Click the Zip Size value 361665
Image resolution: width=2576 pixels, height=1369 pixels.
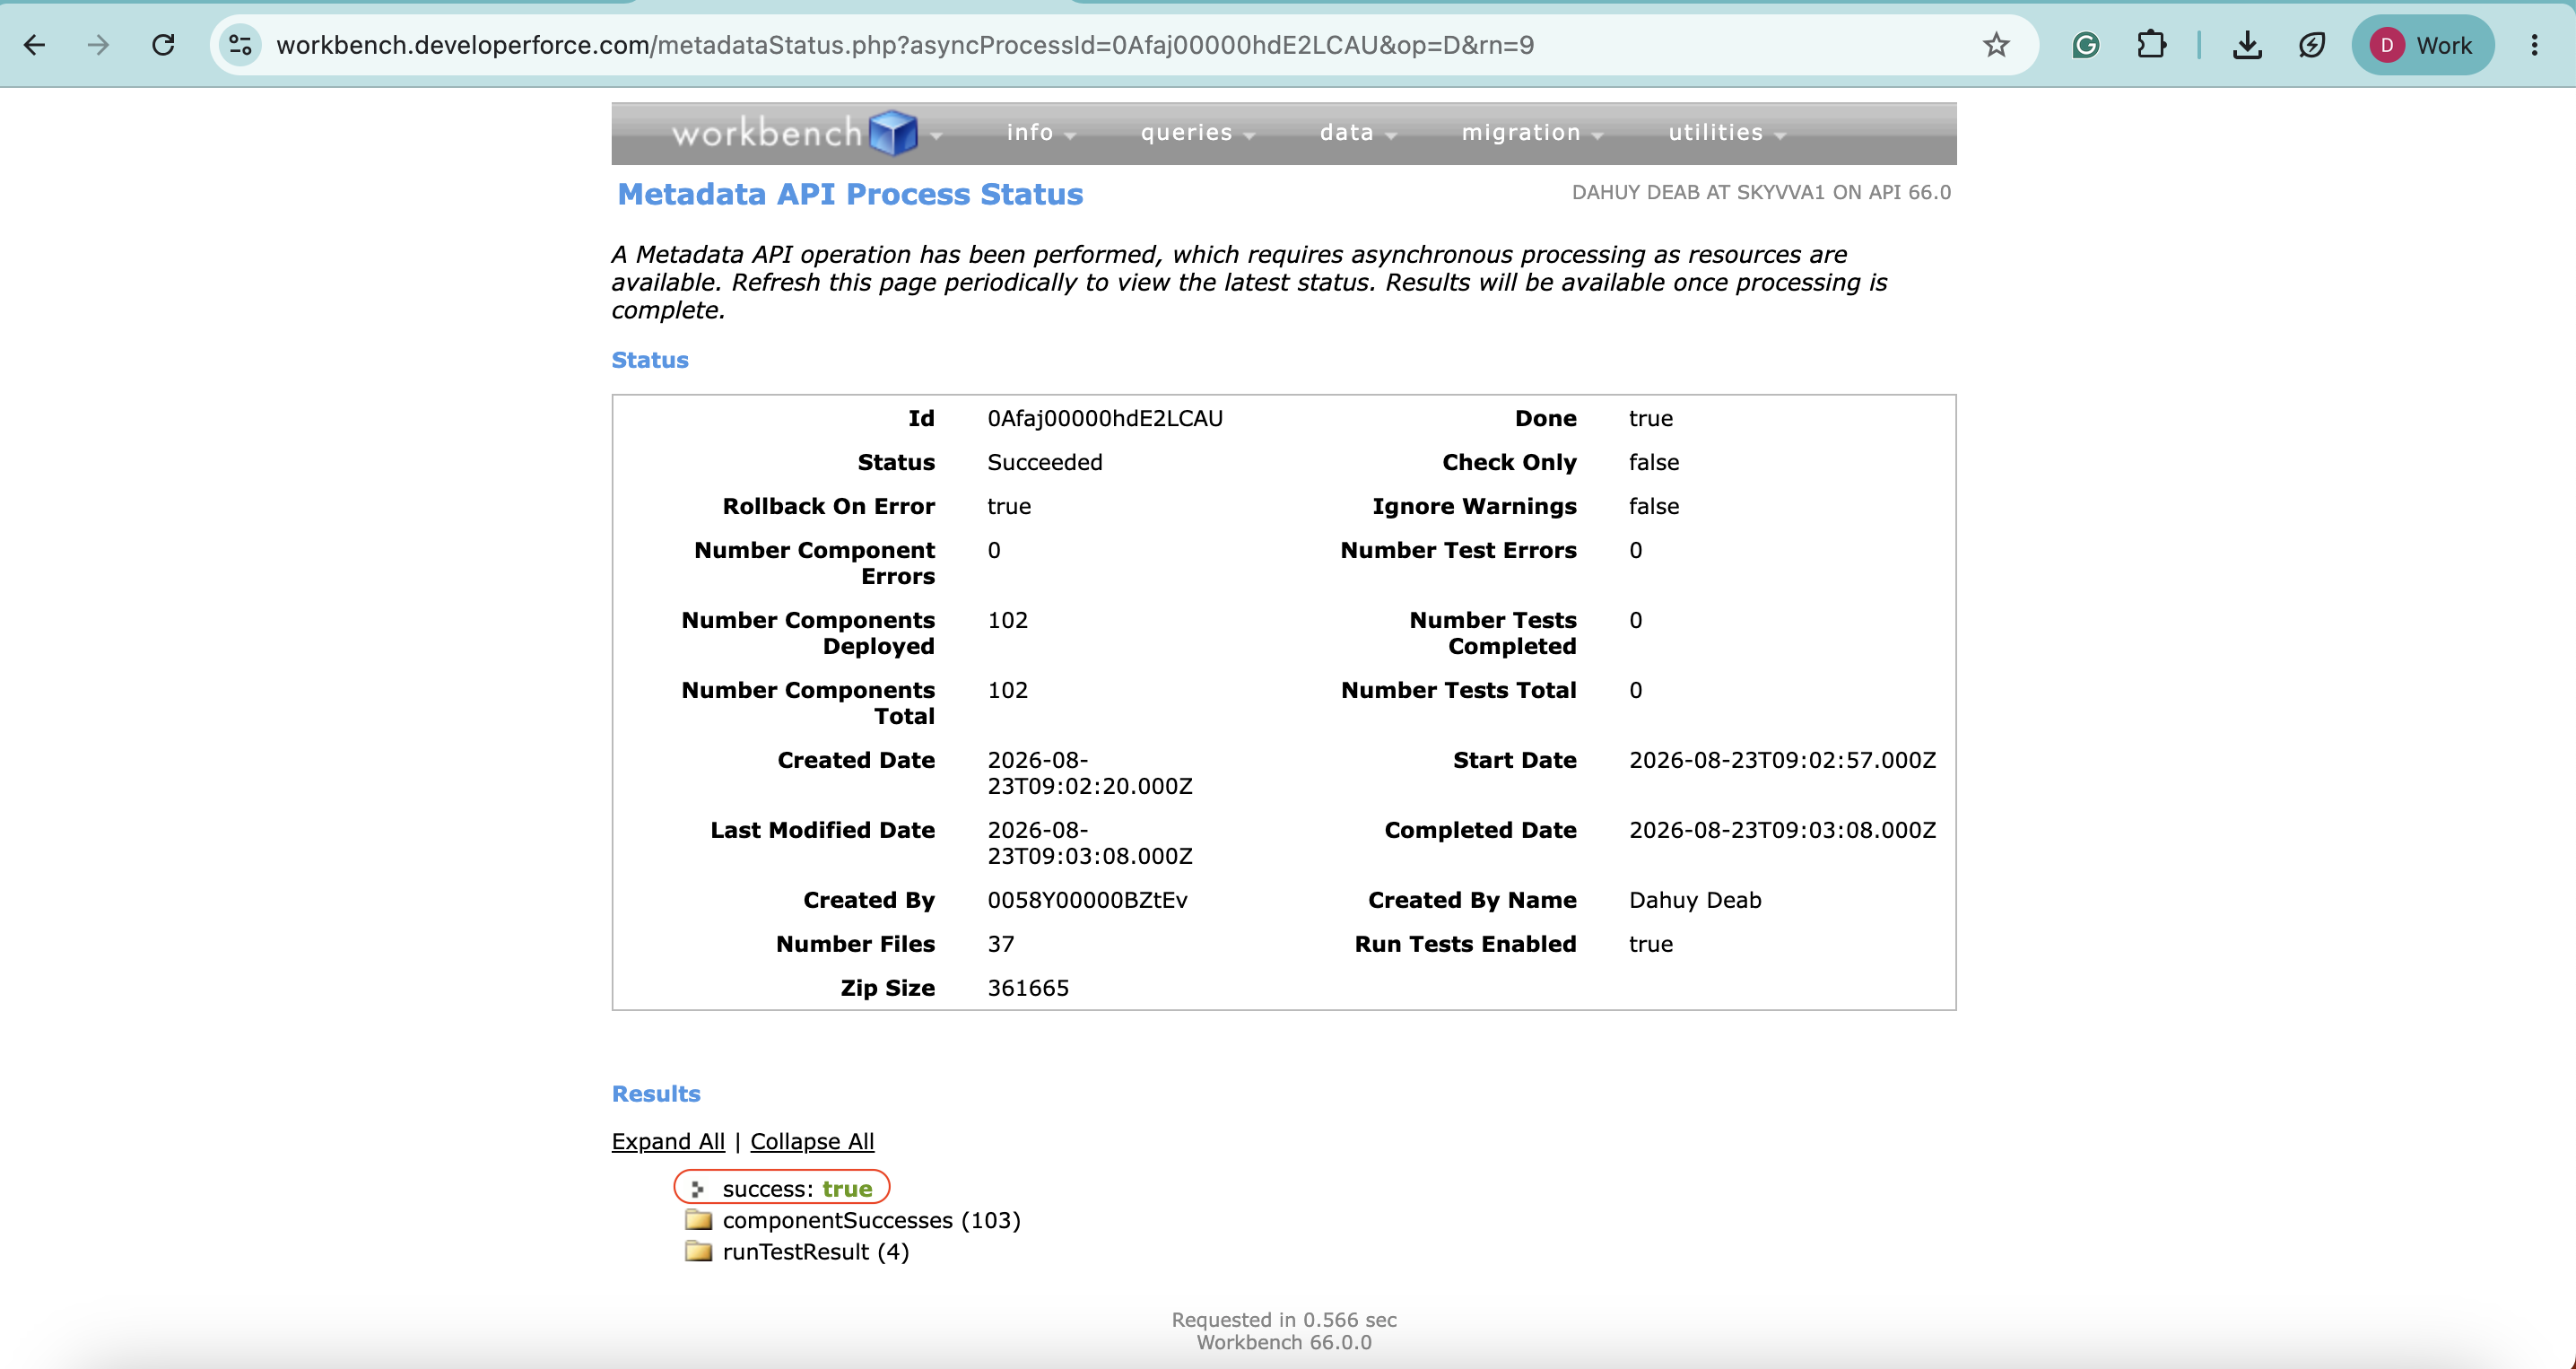[1028, 988]
